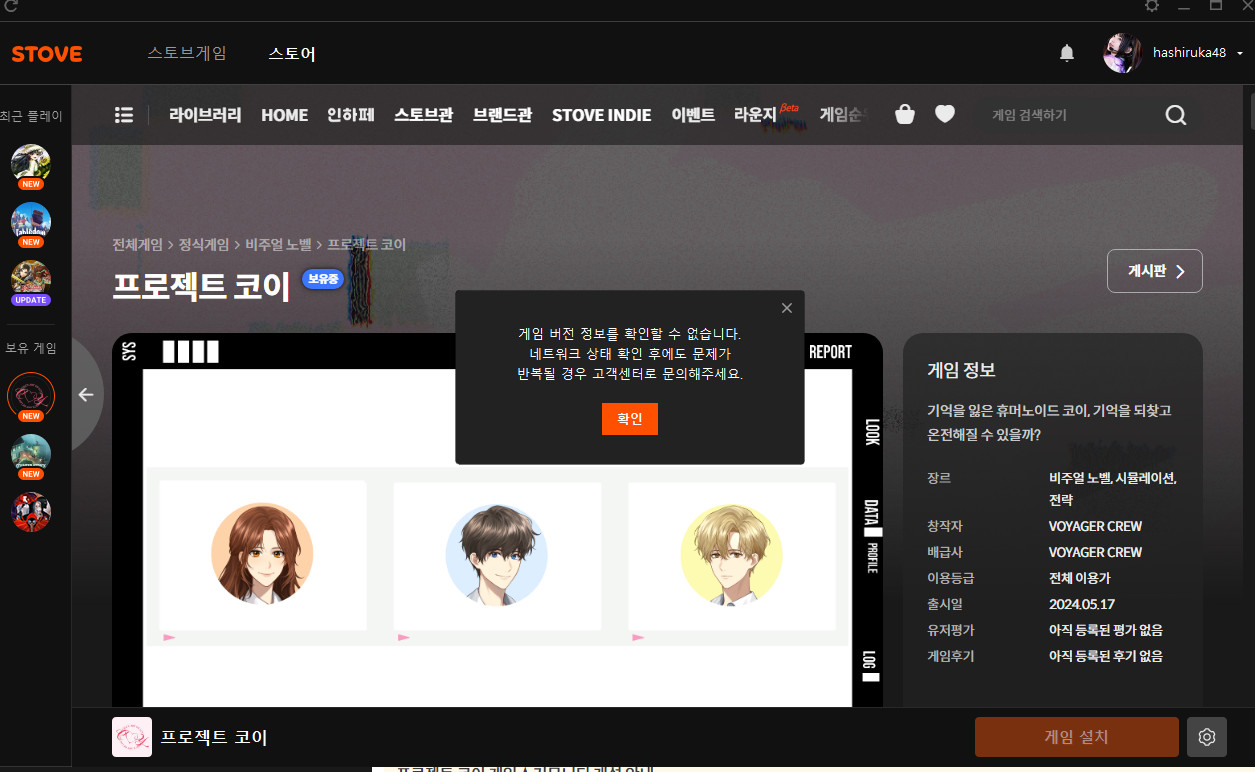This screenshot has width=1255, height=772.
Task: Open the STOVE INDIE menu
Action: point(602,115)
